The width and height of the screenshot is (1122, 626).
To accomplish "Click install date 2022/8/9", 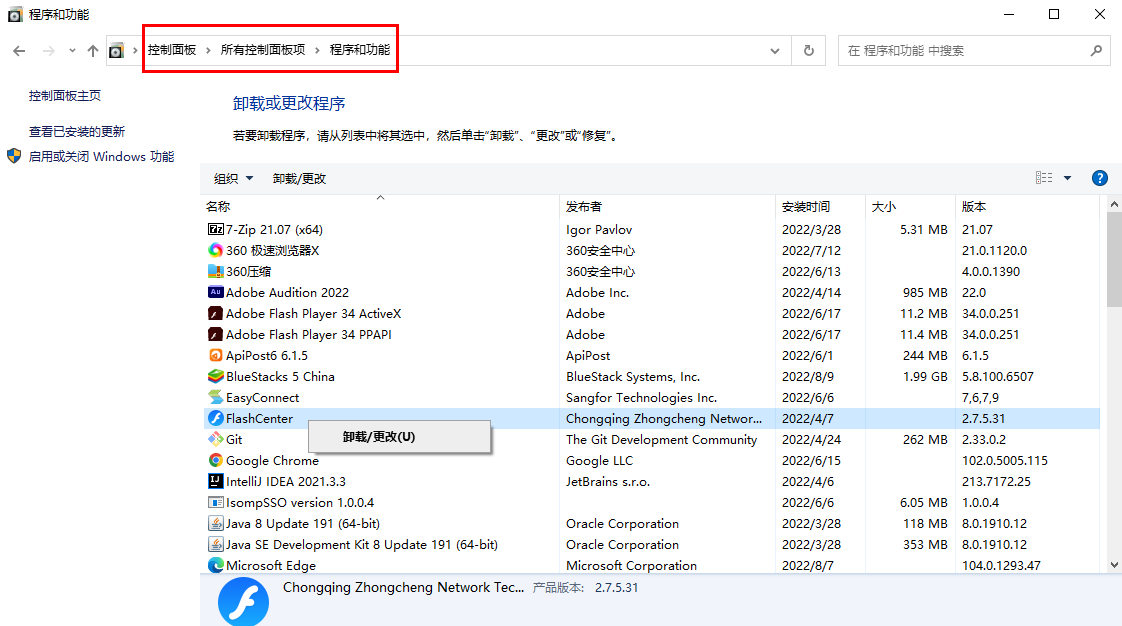I will click(807, 376).
